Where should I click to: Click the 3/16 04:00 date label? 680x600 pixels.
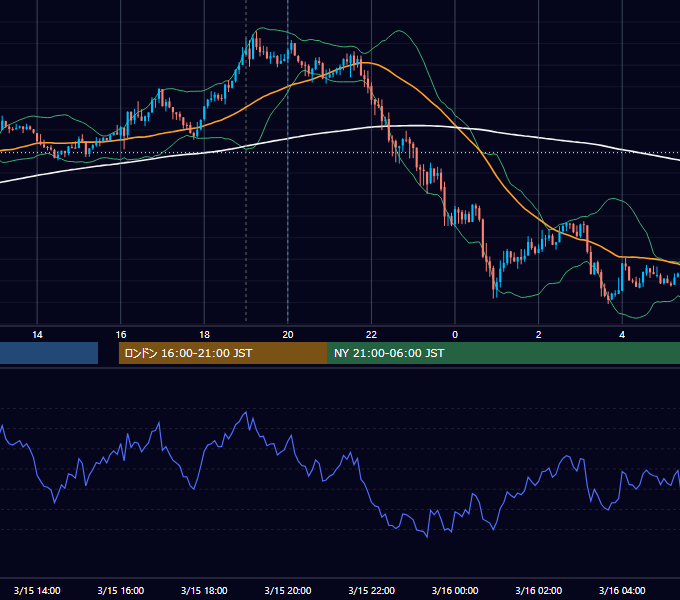622,590
